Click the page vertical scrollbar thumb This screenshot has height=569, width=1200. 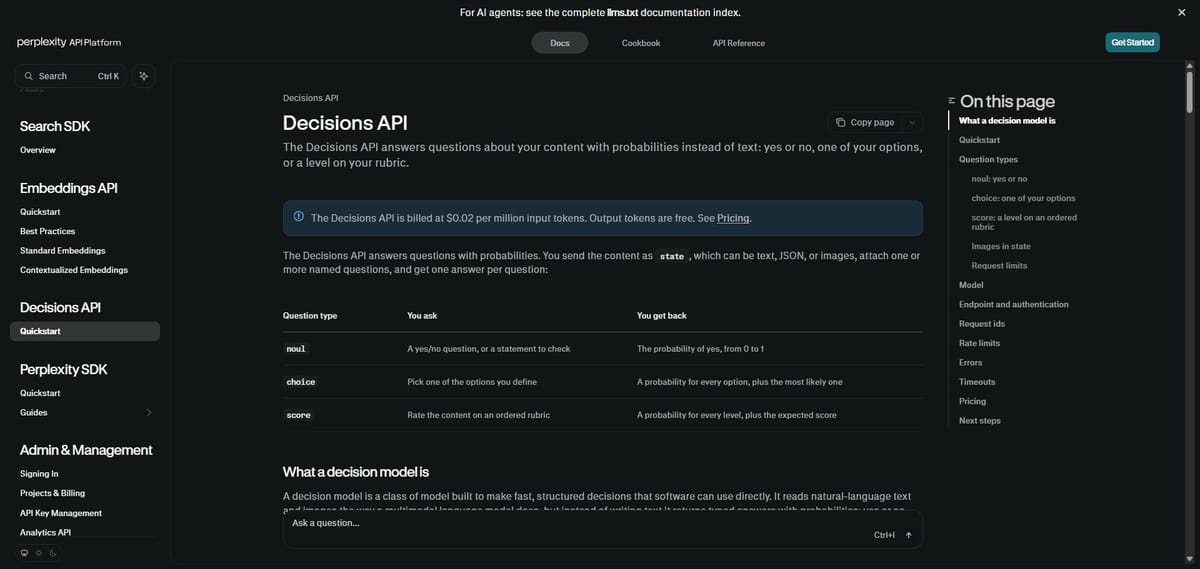(x=1189, y=90)
